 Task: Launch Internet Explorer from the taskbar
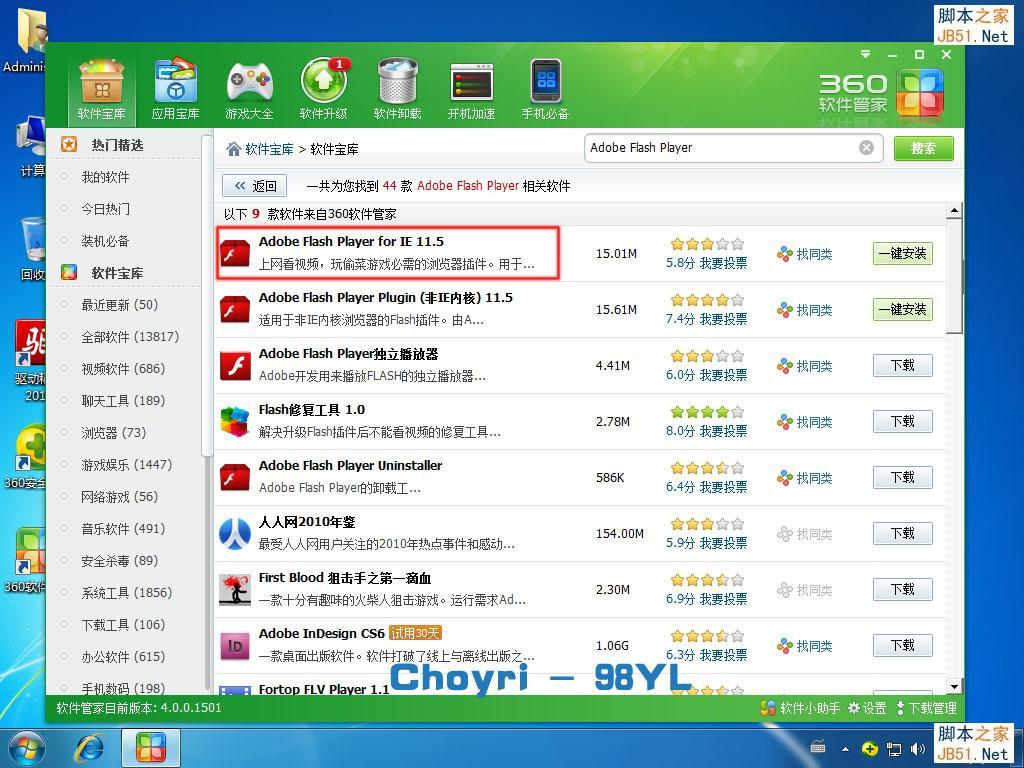click(x=90, y=747)
